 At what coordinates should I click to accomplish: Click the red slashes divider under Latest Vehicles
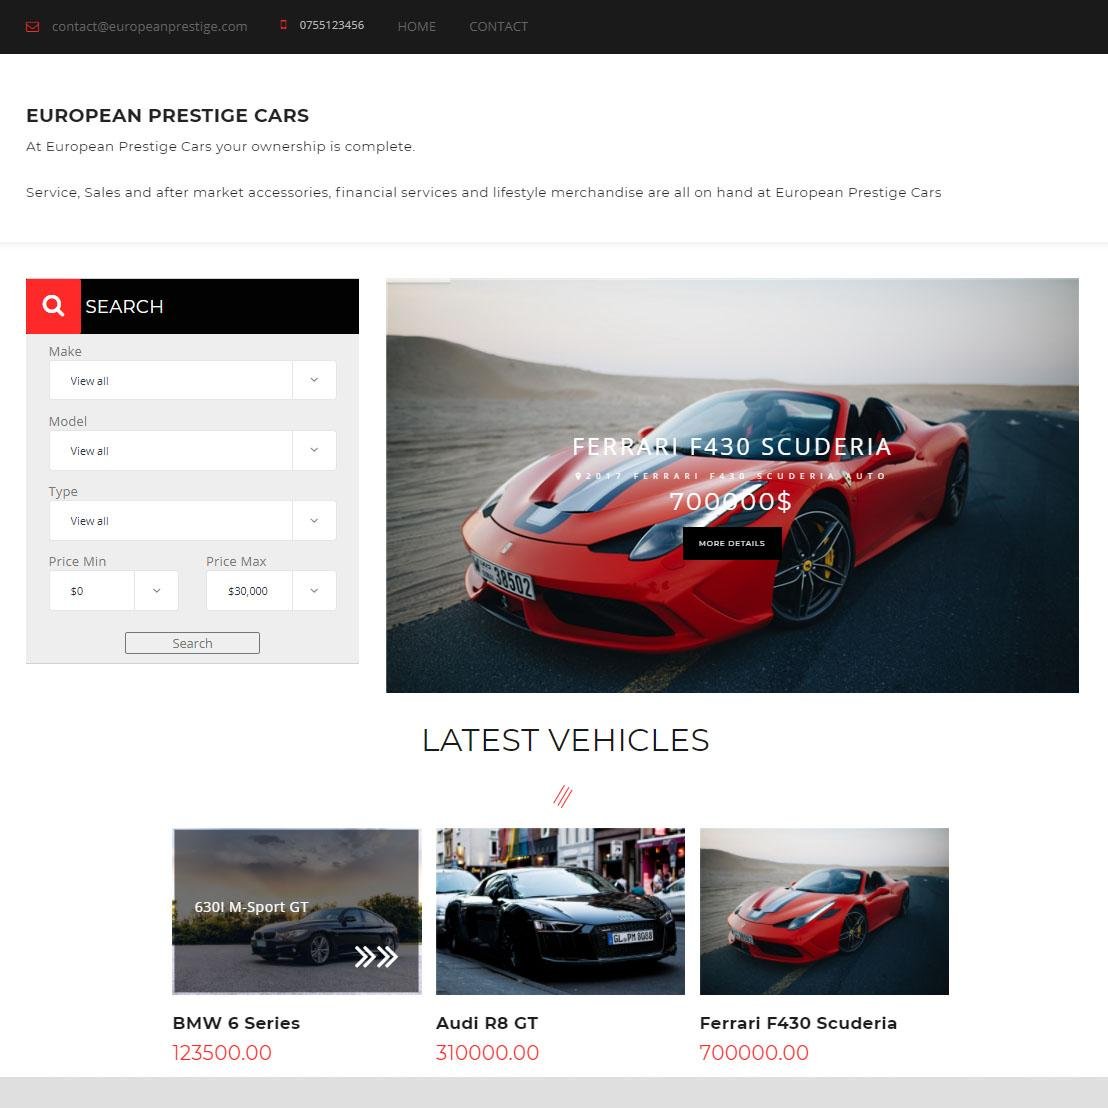pos(562,796)
